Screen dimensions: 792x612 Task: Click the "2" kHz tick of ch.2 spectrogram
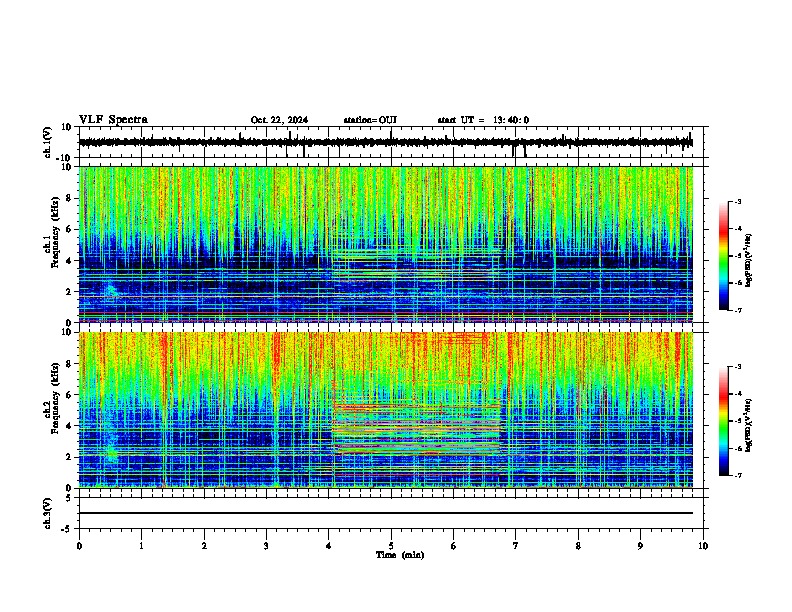tap(69, 457)
